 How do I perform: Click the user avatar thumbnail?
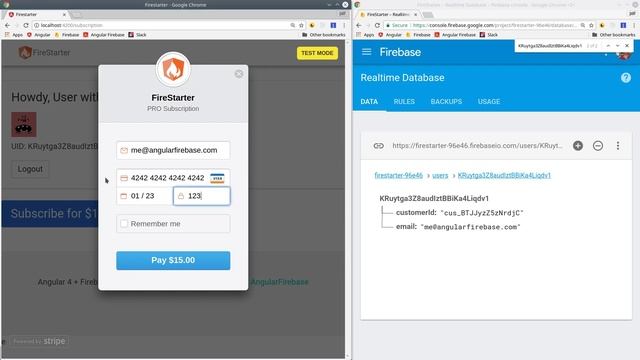click(24, 124)
